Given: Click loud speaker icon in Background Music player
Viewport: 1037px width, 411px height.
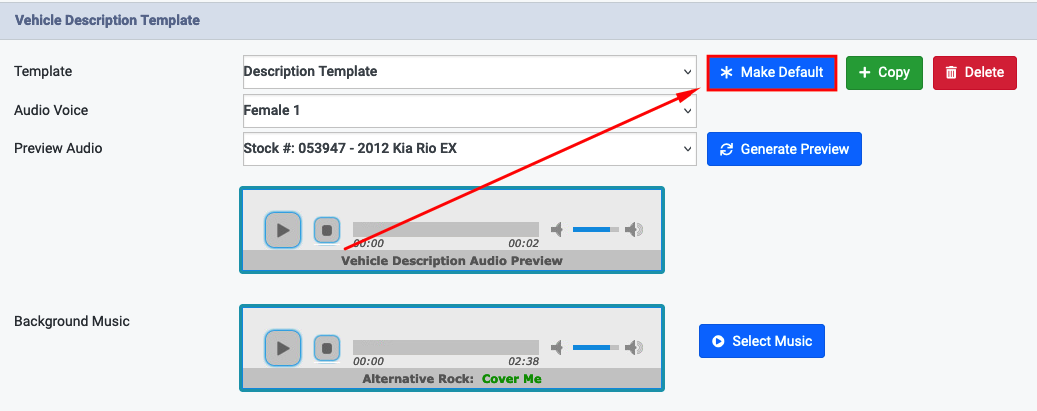Looking at the screenshot, I should click(x=634, y=347).
